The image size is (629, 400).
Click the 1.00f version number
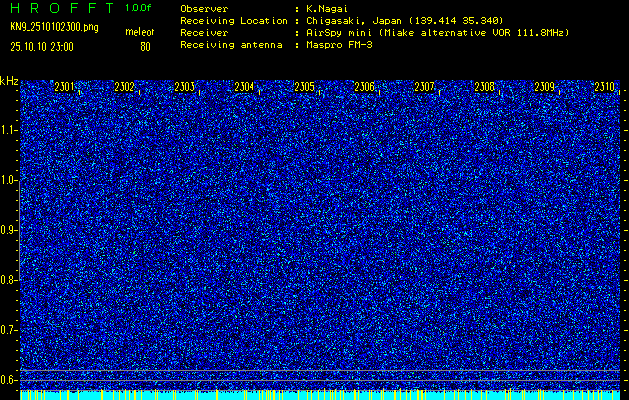click(139, 8)
